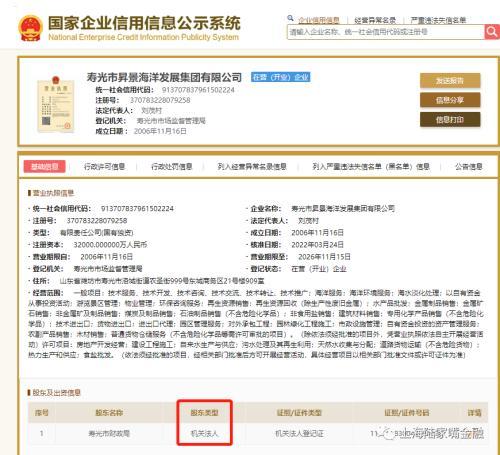This screenshot has width=500, height=455.
Task: Click the site title 国家企业信用信息公示系统
Action: click(x=144, y=23)
